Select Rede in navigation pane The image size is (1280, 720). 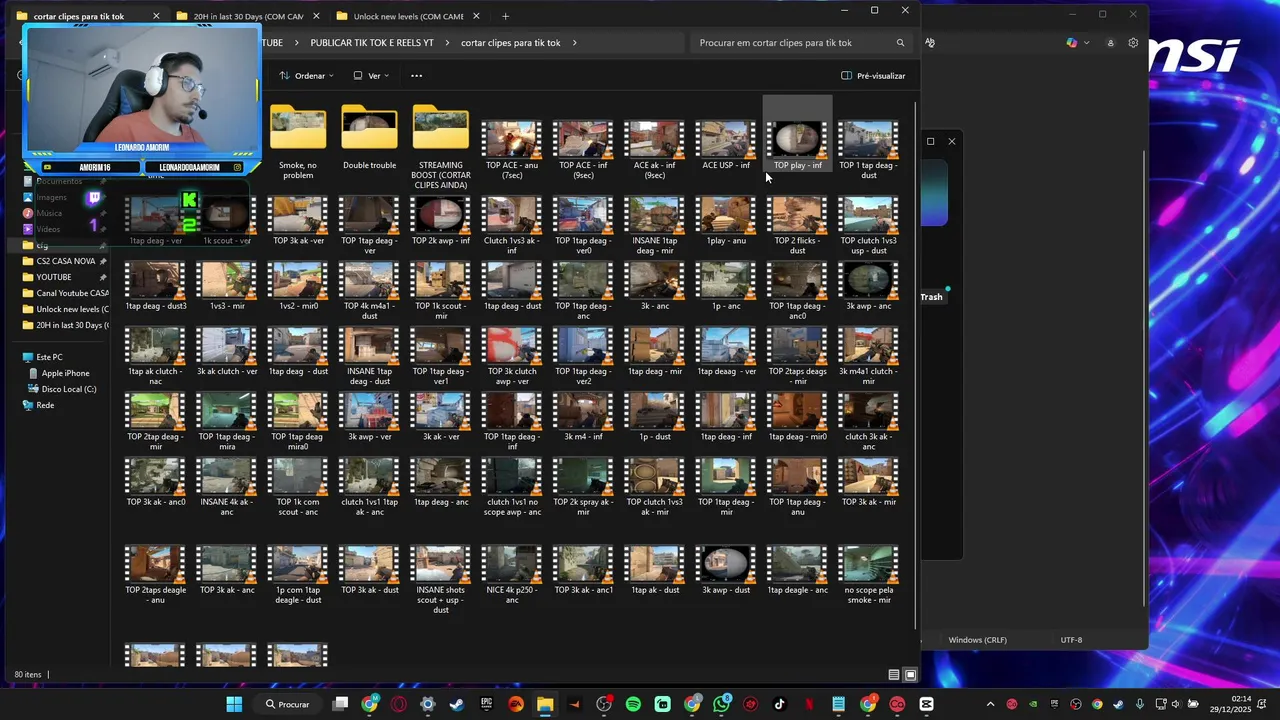coord(45,405)
